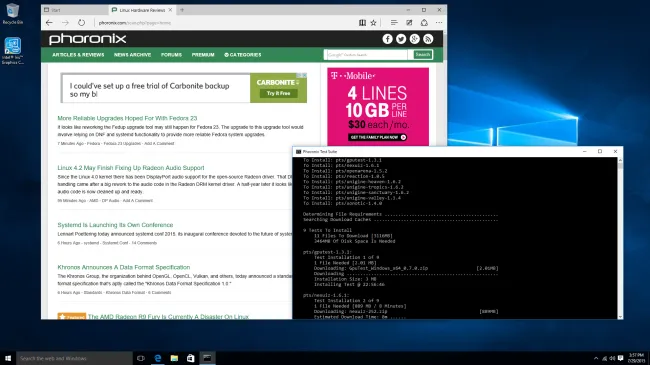
Task: Open Phoronix RSS feed icon
Action: click(428, 39)
